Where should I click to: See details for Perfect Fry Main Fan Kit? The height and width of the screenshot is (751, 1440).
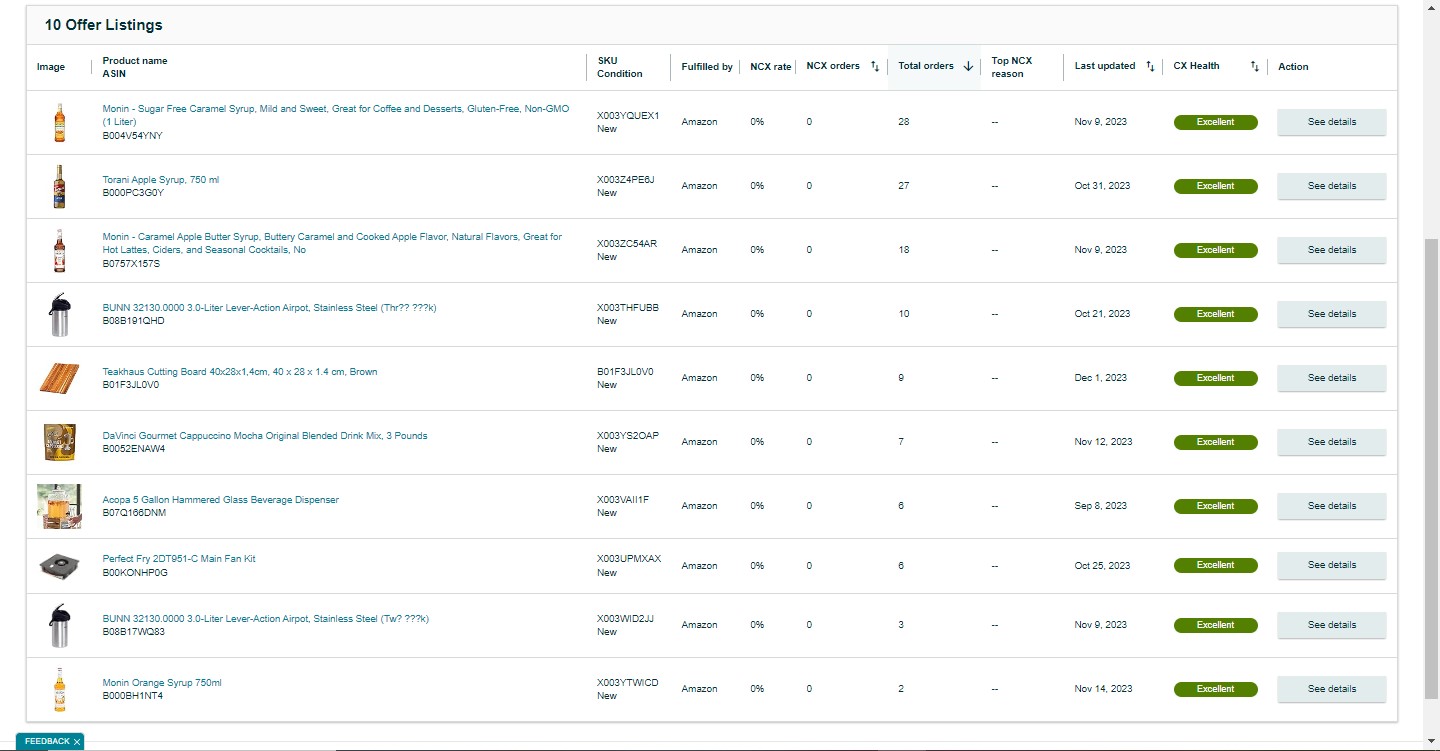(1332, 565)
